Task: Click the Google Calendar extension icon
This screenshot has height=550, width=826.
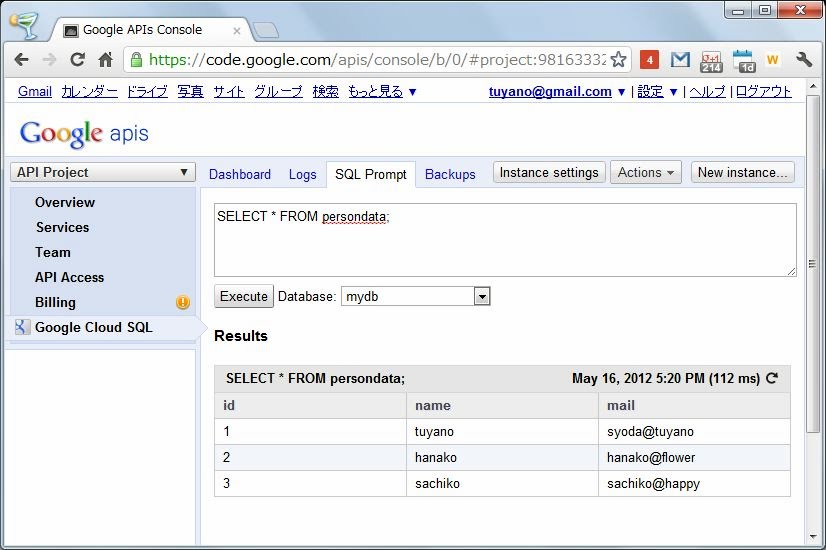Action: coord(742,60)
